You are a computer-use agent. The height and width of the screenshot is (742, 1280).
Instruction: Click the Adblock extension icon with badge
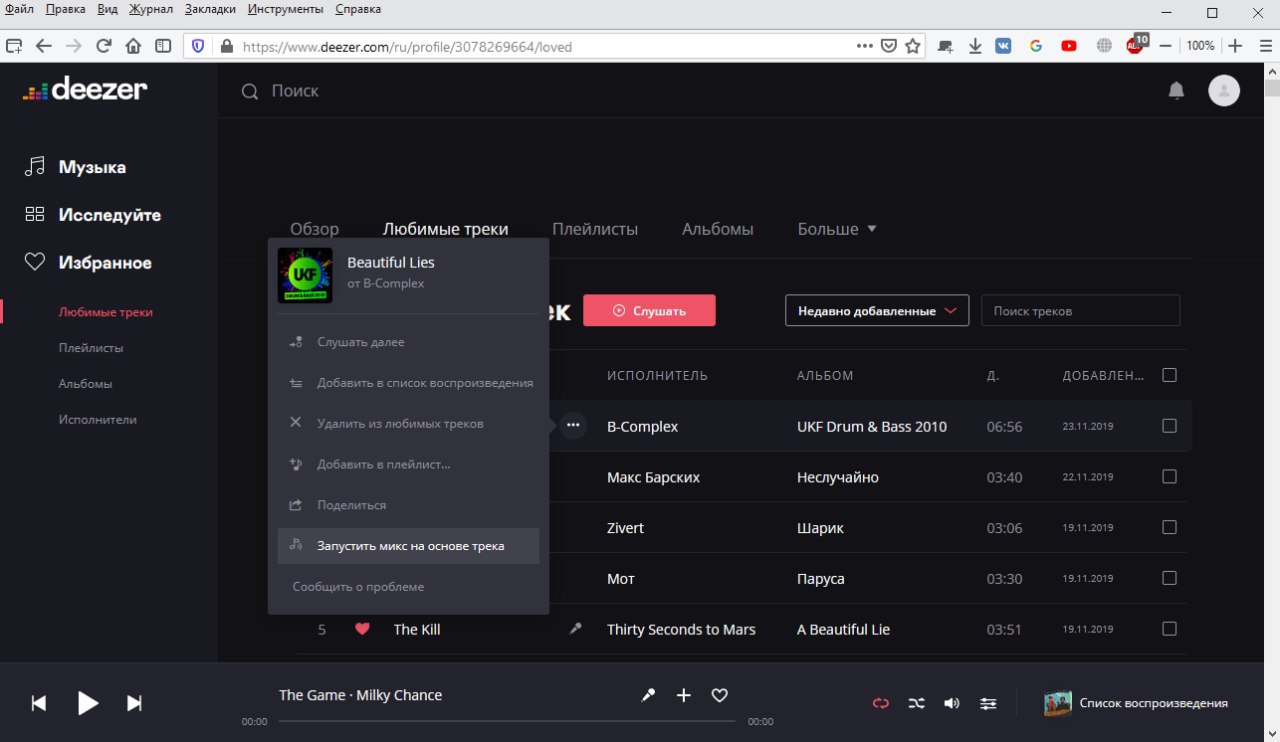pyautogui.click(x=1136, y=44)
